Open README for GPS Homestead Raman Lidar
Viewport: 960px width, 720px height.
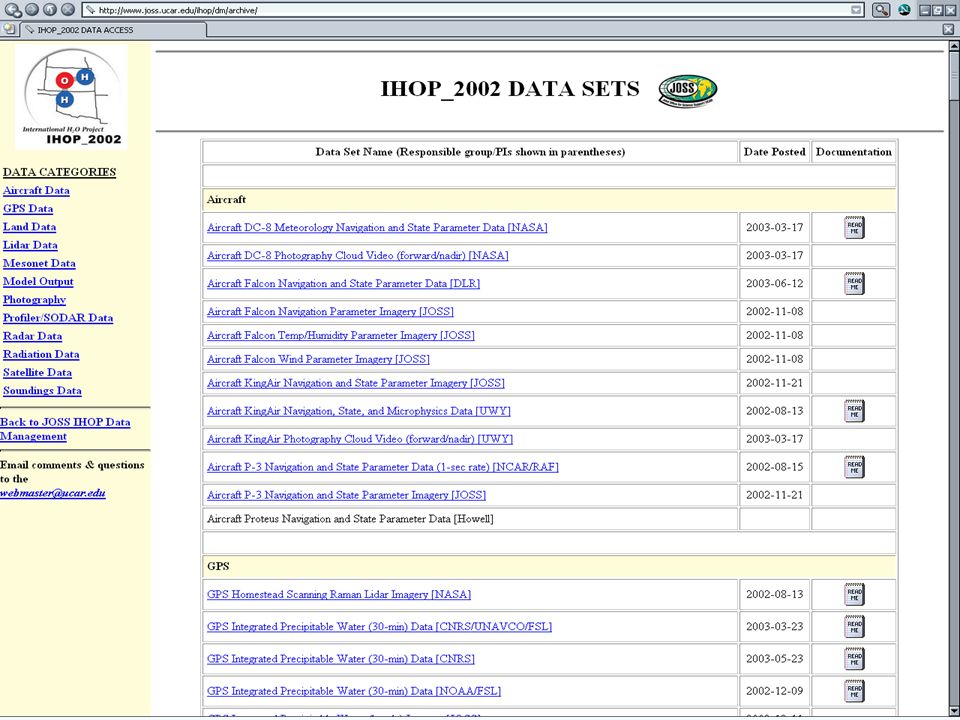[854, 594]
